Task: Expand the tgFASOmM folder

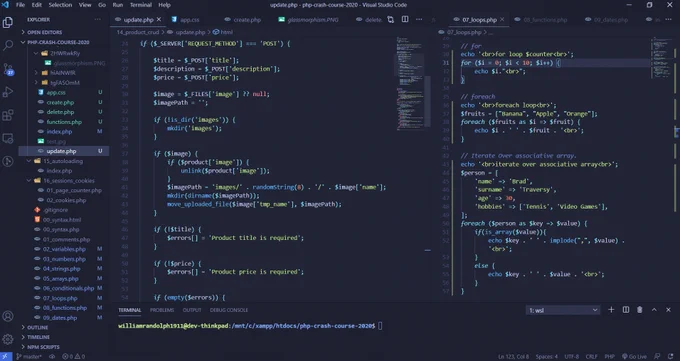Action: tap(63, 82)
